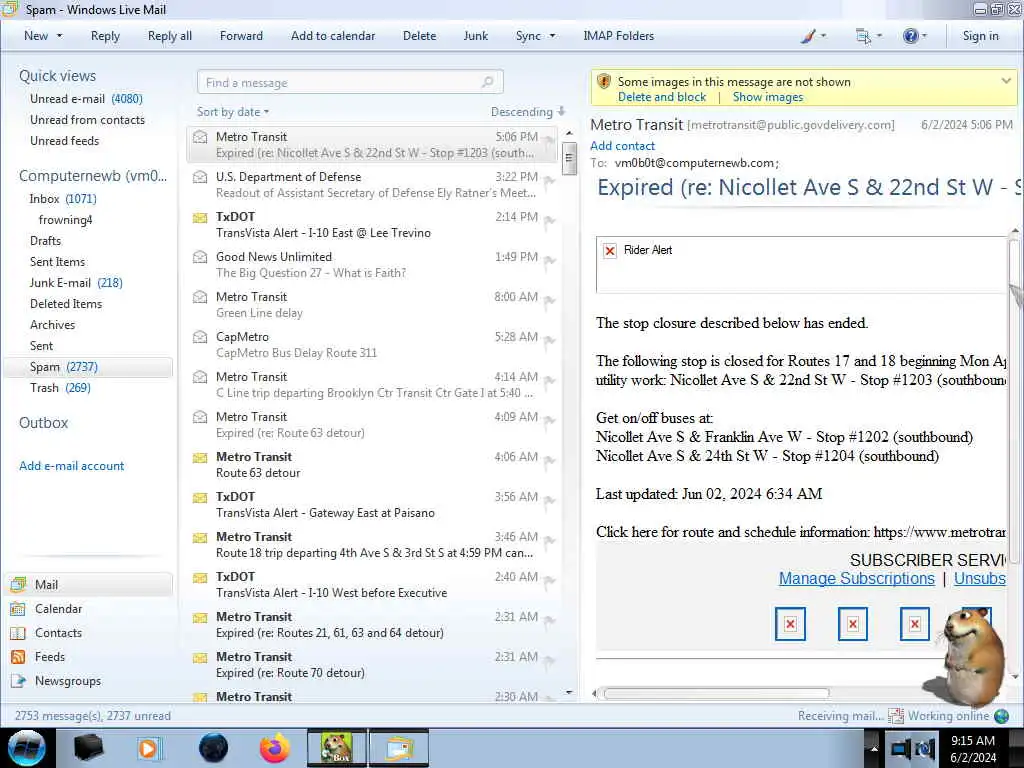Open the Trash folder

(60, 388)
